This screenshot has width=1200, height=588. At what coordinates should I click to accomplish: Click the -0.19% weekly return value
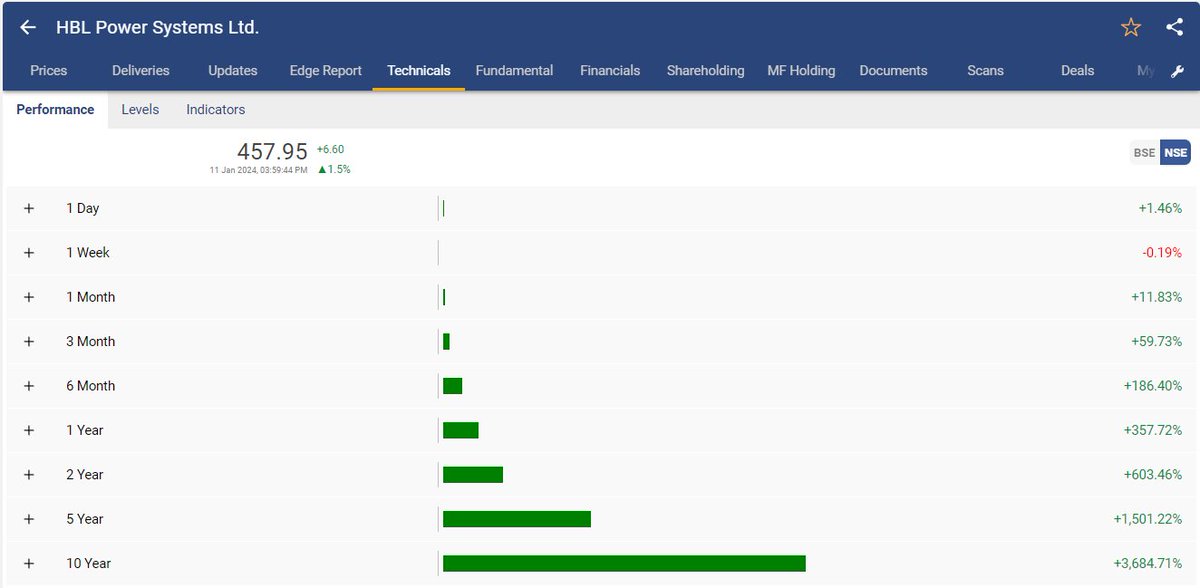[1162, 253]
